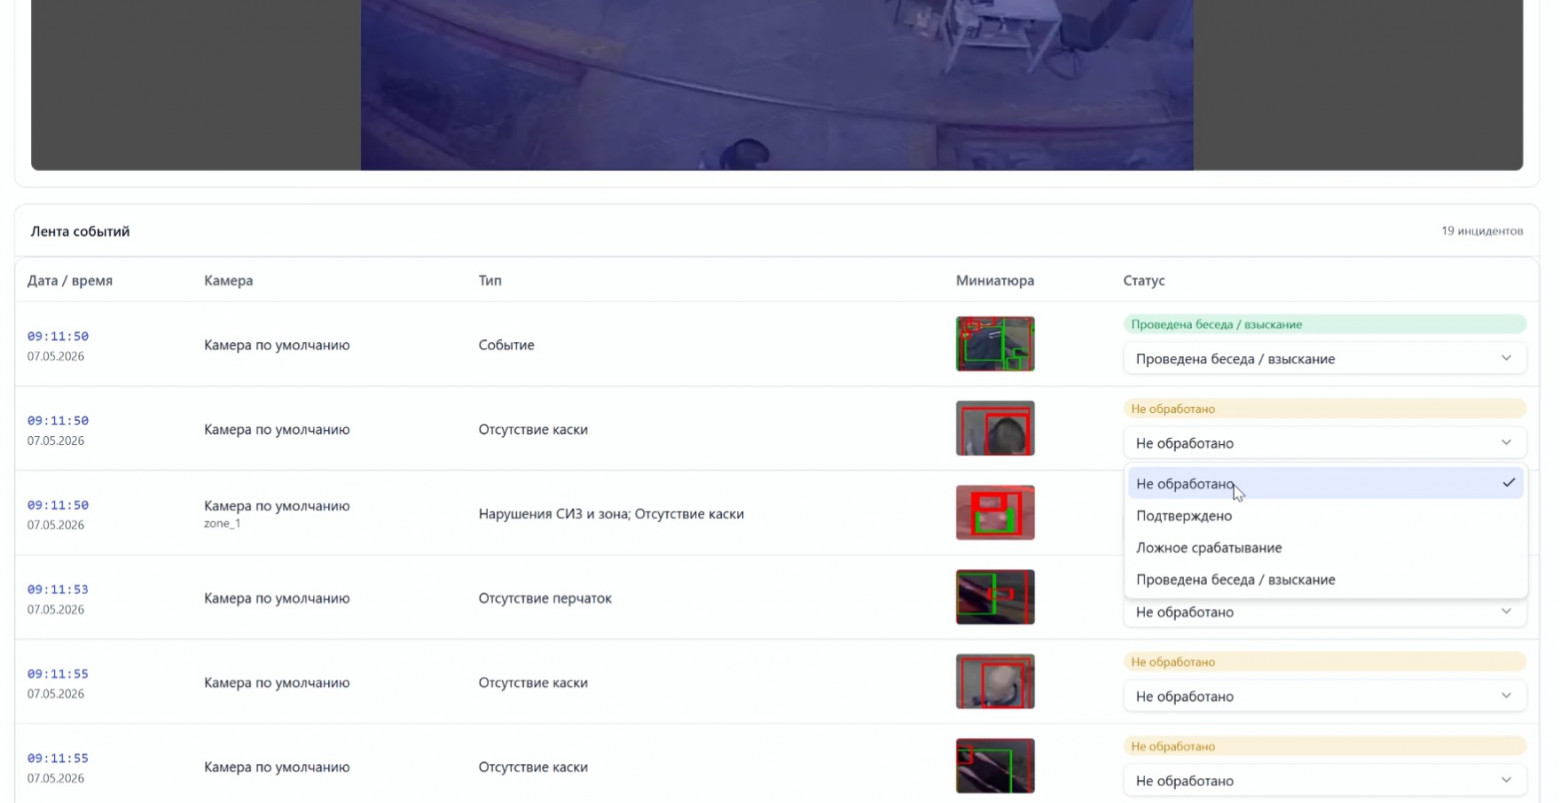
Task: View thumbnail in the last visible row
Action: click(995, 766)
